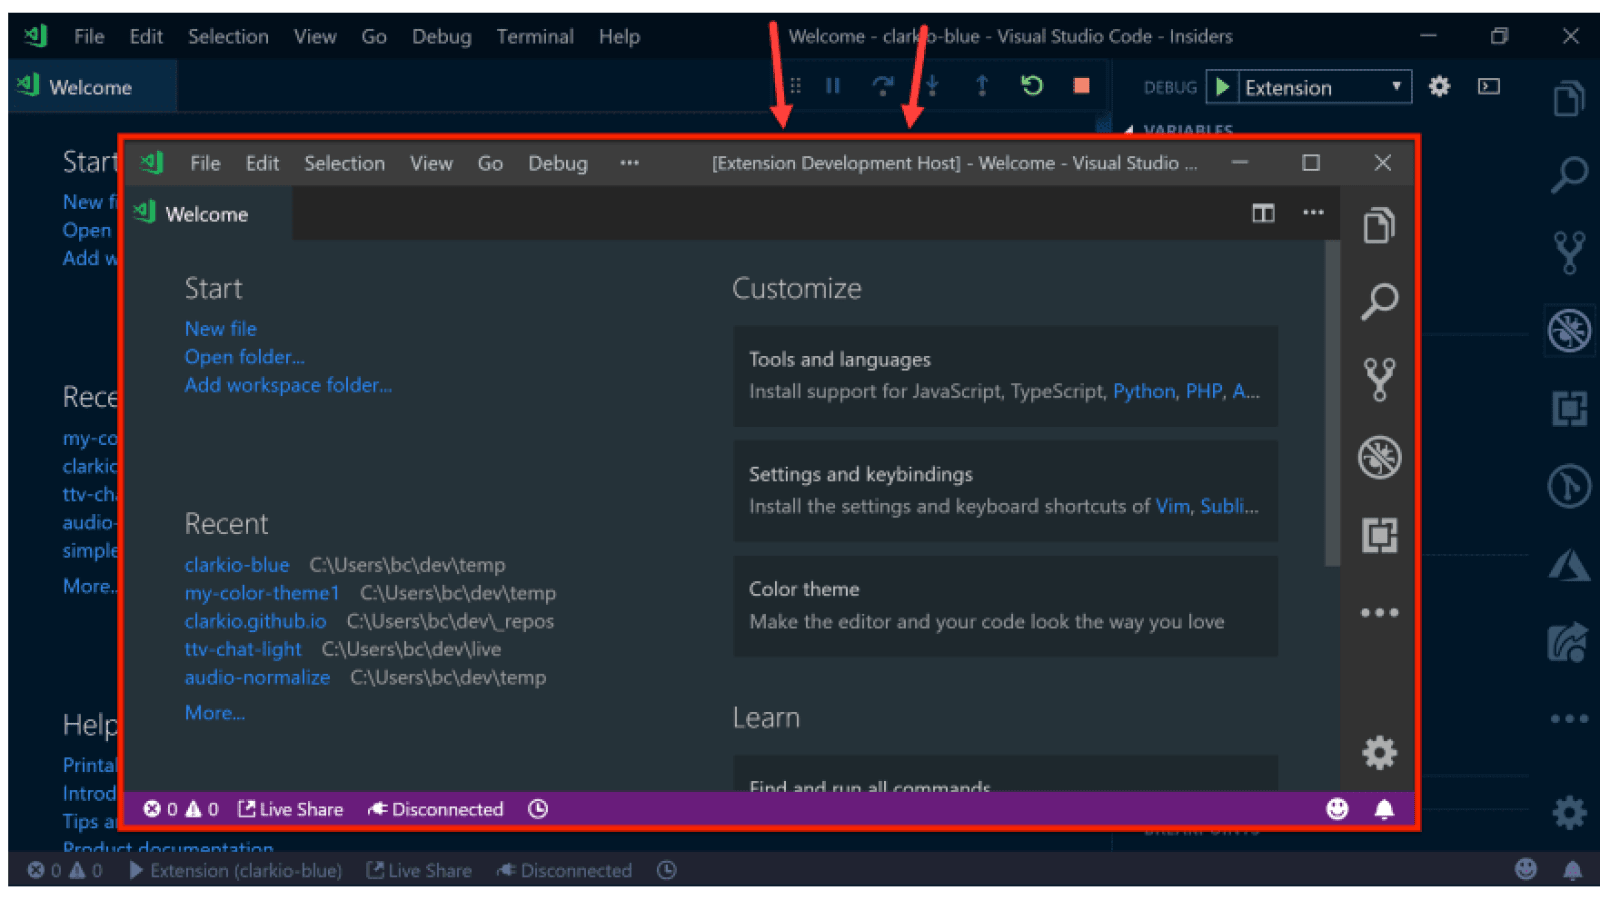The width and height of the screenshot is (1600, 900).
Task: Open Extensions in background Insiders activity bar
Action: 1569,408
